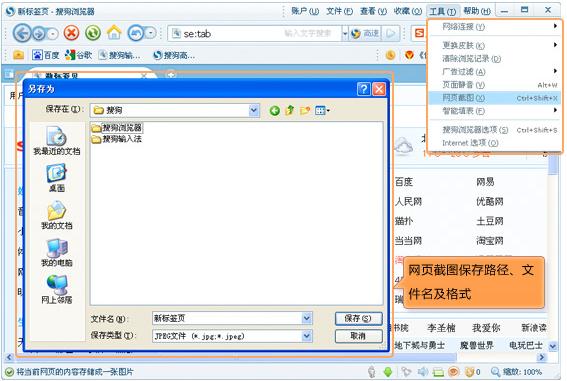Go up one folder level in dialog
The image size is (567, 381).
290,110
